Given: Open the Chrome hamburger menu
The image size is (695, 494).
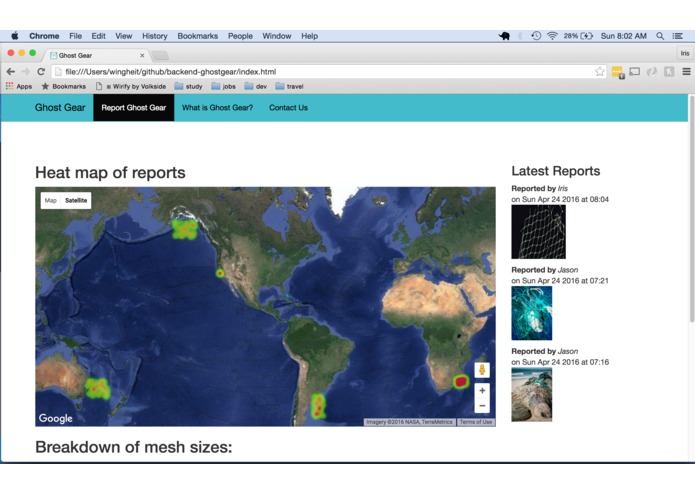Looking at the screenshot, I should click(686, 71).
